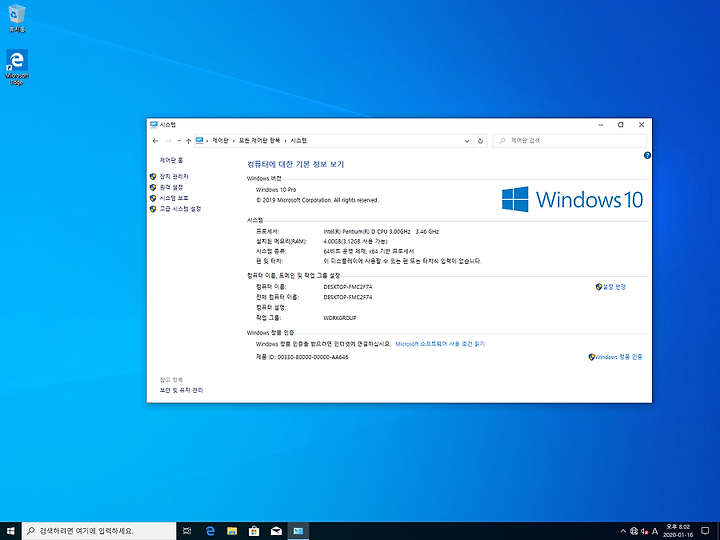720x540 pixels.
Task: Open the Recycle Bin desktop icon
Action: click(x=17, y=18)
